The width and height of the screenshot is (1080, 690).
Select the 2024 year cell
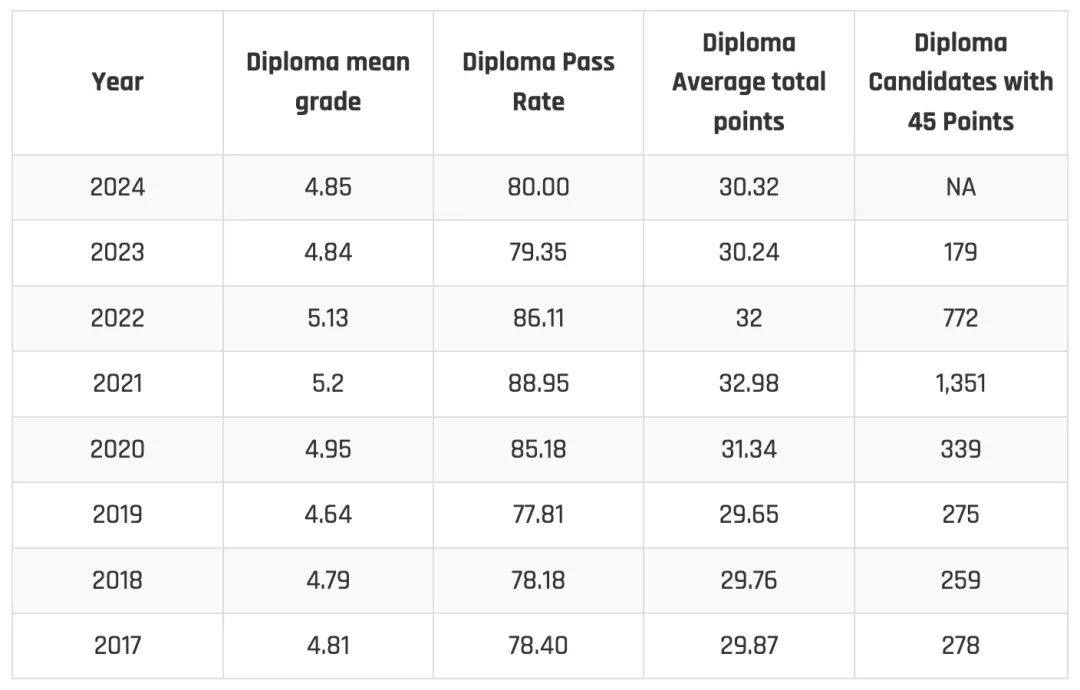pos(118,187)
